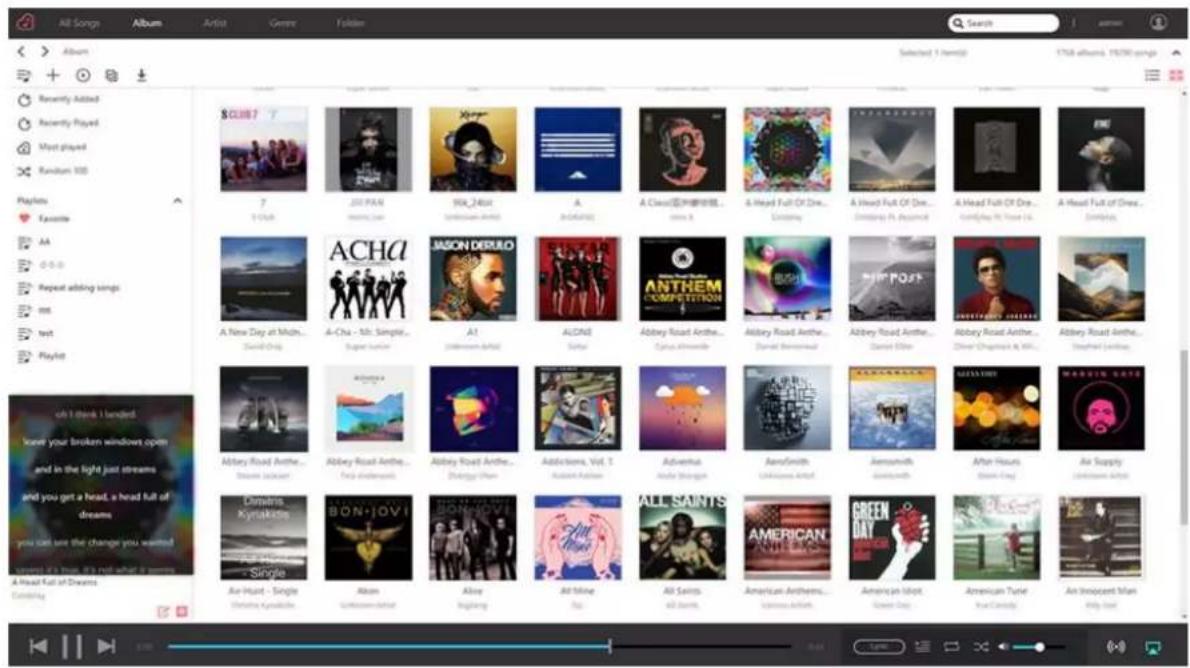Open the Album tab
The height and width of the screenshot is (668, 1190).
147,23
